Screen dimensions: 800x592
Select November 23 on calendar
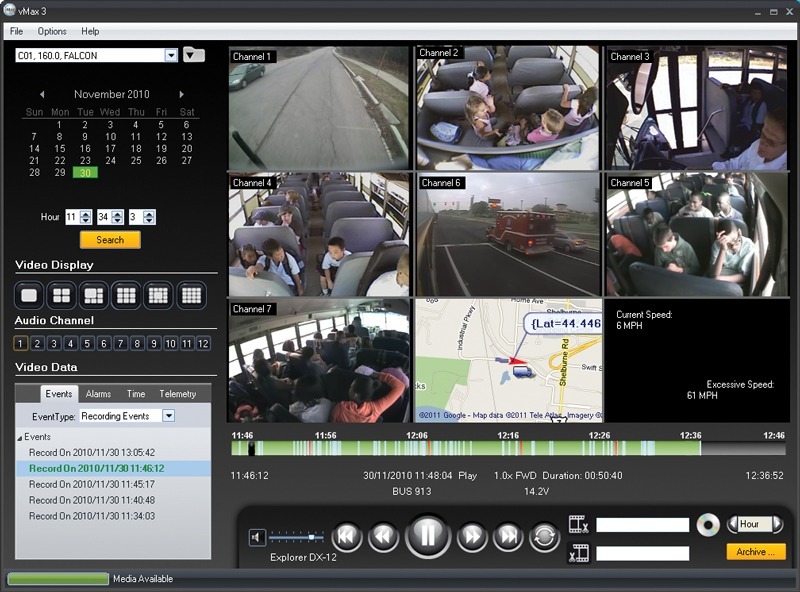coord(85,160)
